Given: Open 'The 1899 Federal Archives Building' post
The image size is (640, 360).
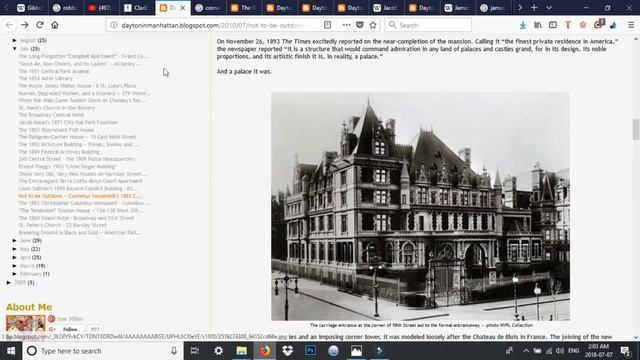Looking at the screenshot, I should (59, 152).
